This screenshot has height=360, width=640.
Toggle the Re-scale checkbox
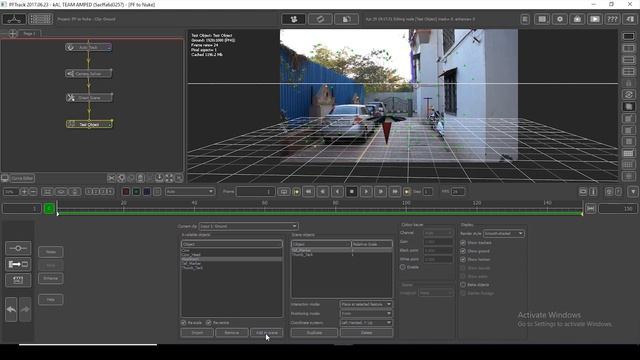[x=183, y=322]
